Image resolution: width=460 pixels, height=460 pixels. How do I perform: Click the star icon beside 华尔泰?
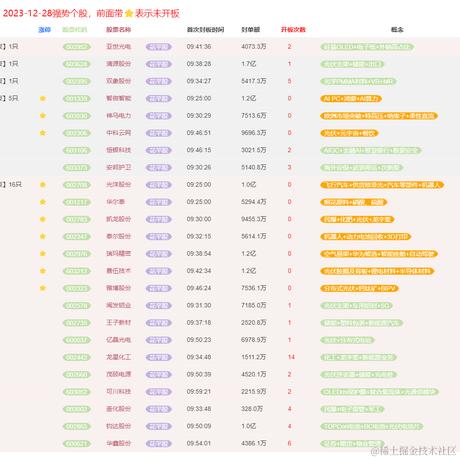43,202
